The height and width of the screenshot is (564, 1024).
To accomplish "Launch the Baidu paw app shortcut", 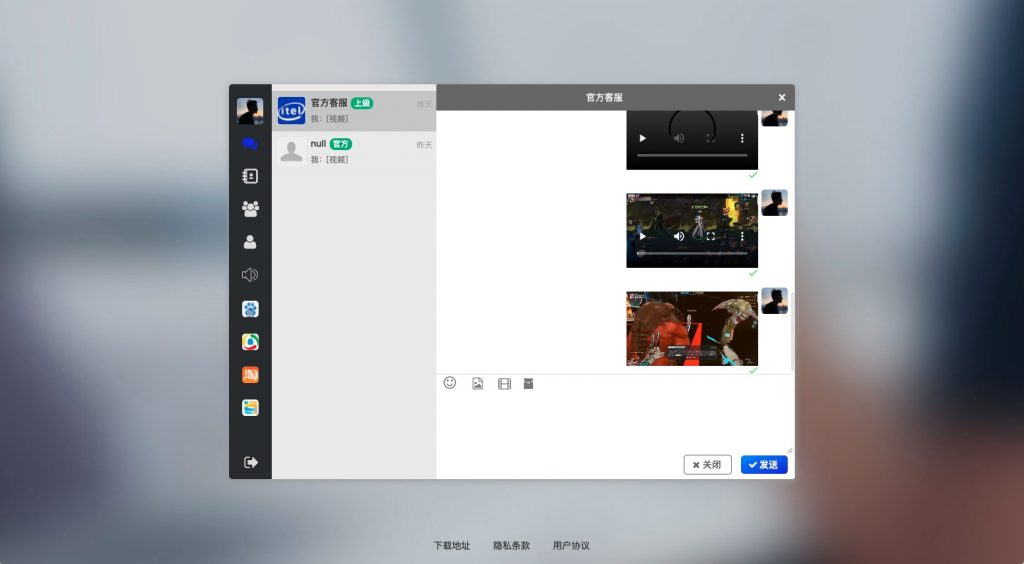I will click(250, 309).
